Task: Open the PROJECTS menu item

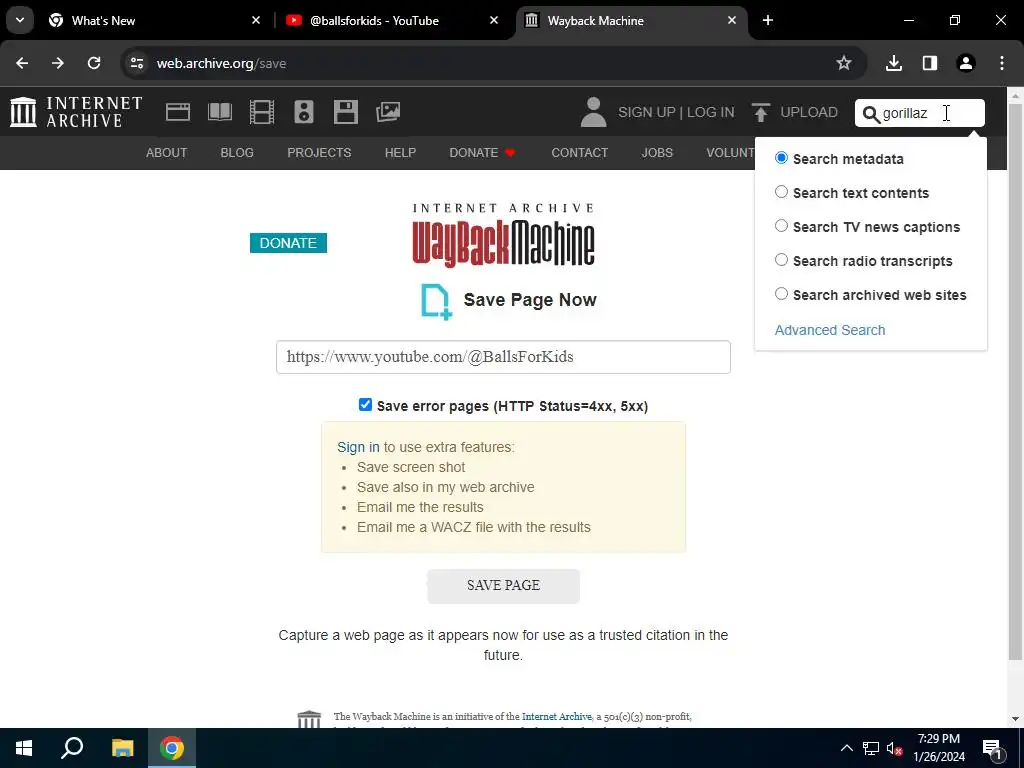Action: (x=319, y=153)
